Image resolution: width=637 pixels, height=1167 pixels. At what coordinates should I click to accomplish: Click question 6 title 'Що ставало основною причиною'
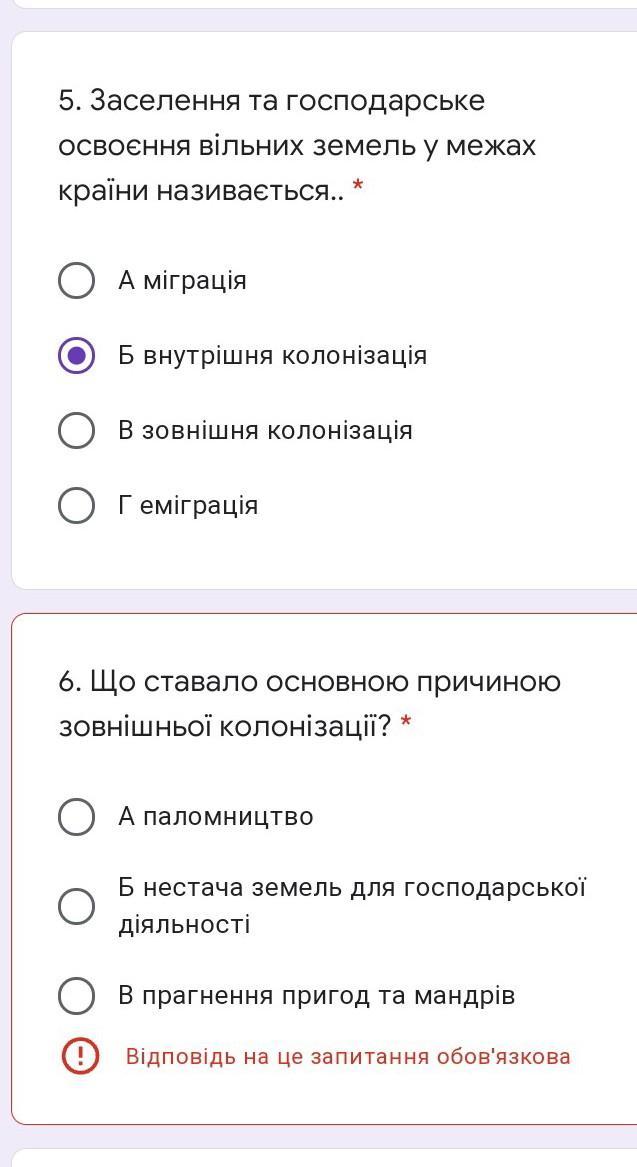(310, 682)
